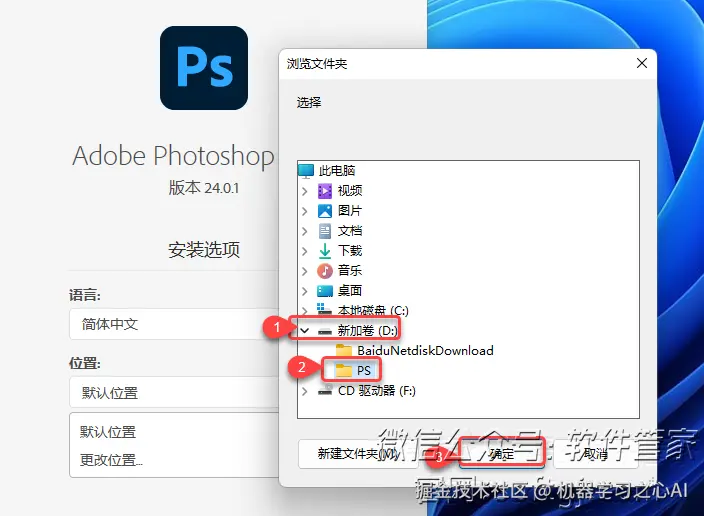The image size is (704, 516).
Task: Select the PS folder name
Action: [364, 370]
